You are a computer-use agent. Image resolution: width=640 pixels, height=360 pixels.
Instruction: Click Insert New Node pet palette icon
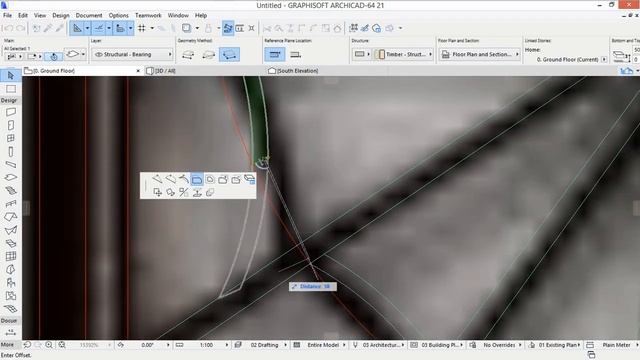coord(158,179)
